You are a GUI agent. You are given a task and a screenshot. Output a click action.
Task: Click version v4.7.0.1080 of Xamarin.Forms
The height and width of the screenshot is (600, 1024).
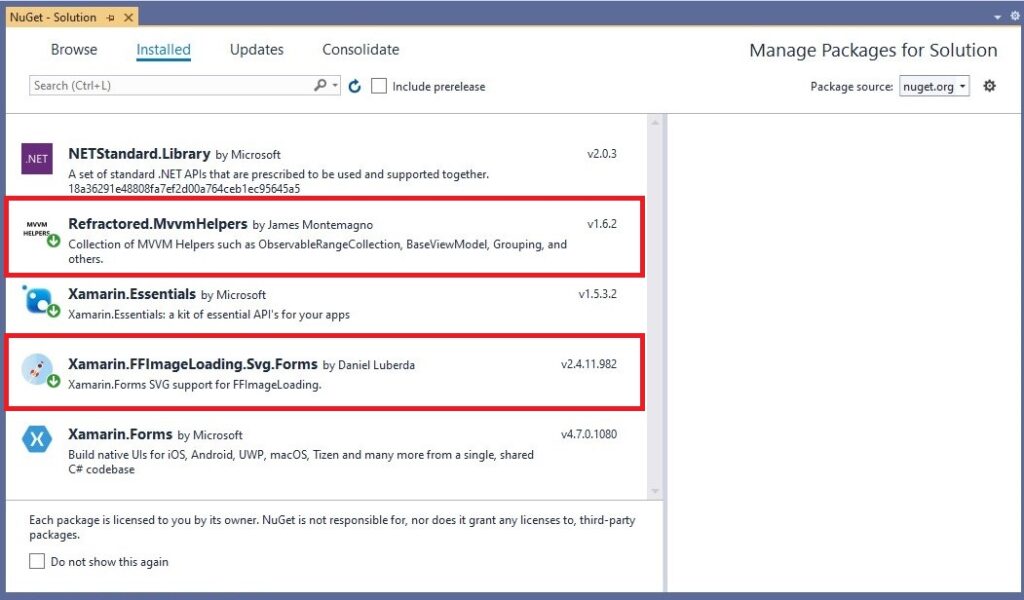[x=588, y=434]
